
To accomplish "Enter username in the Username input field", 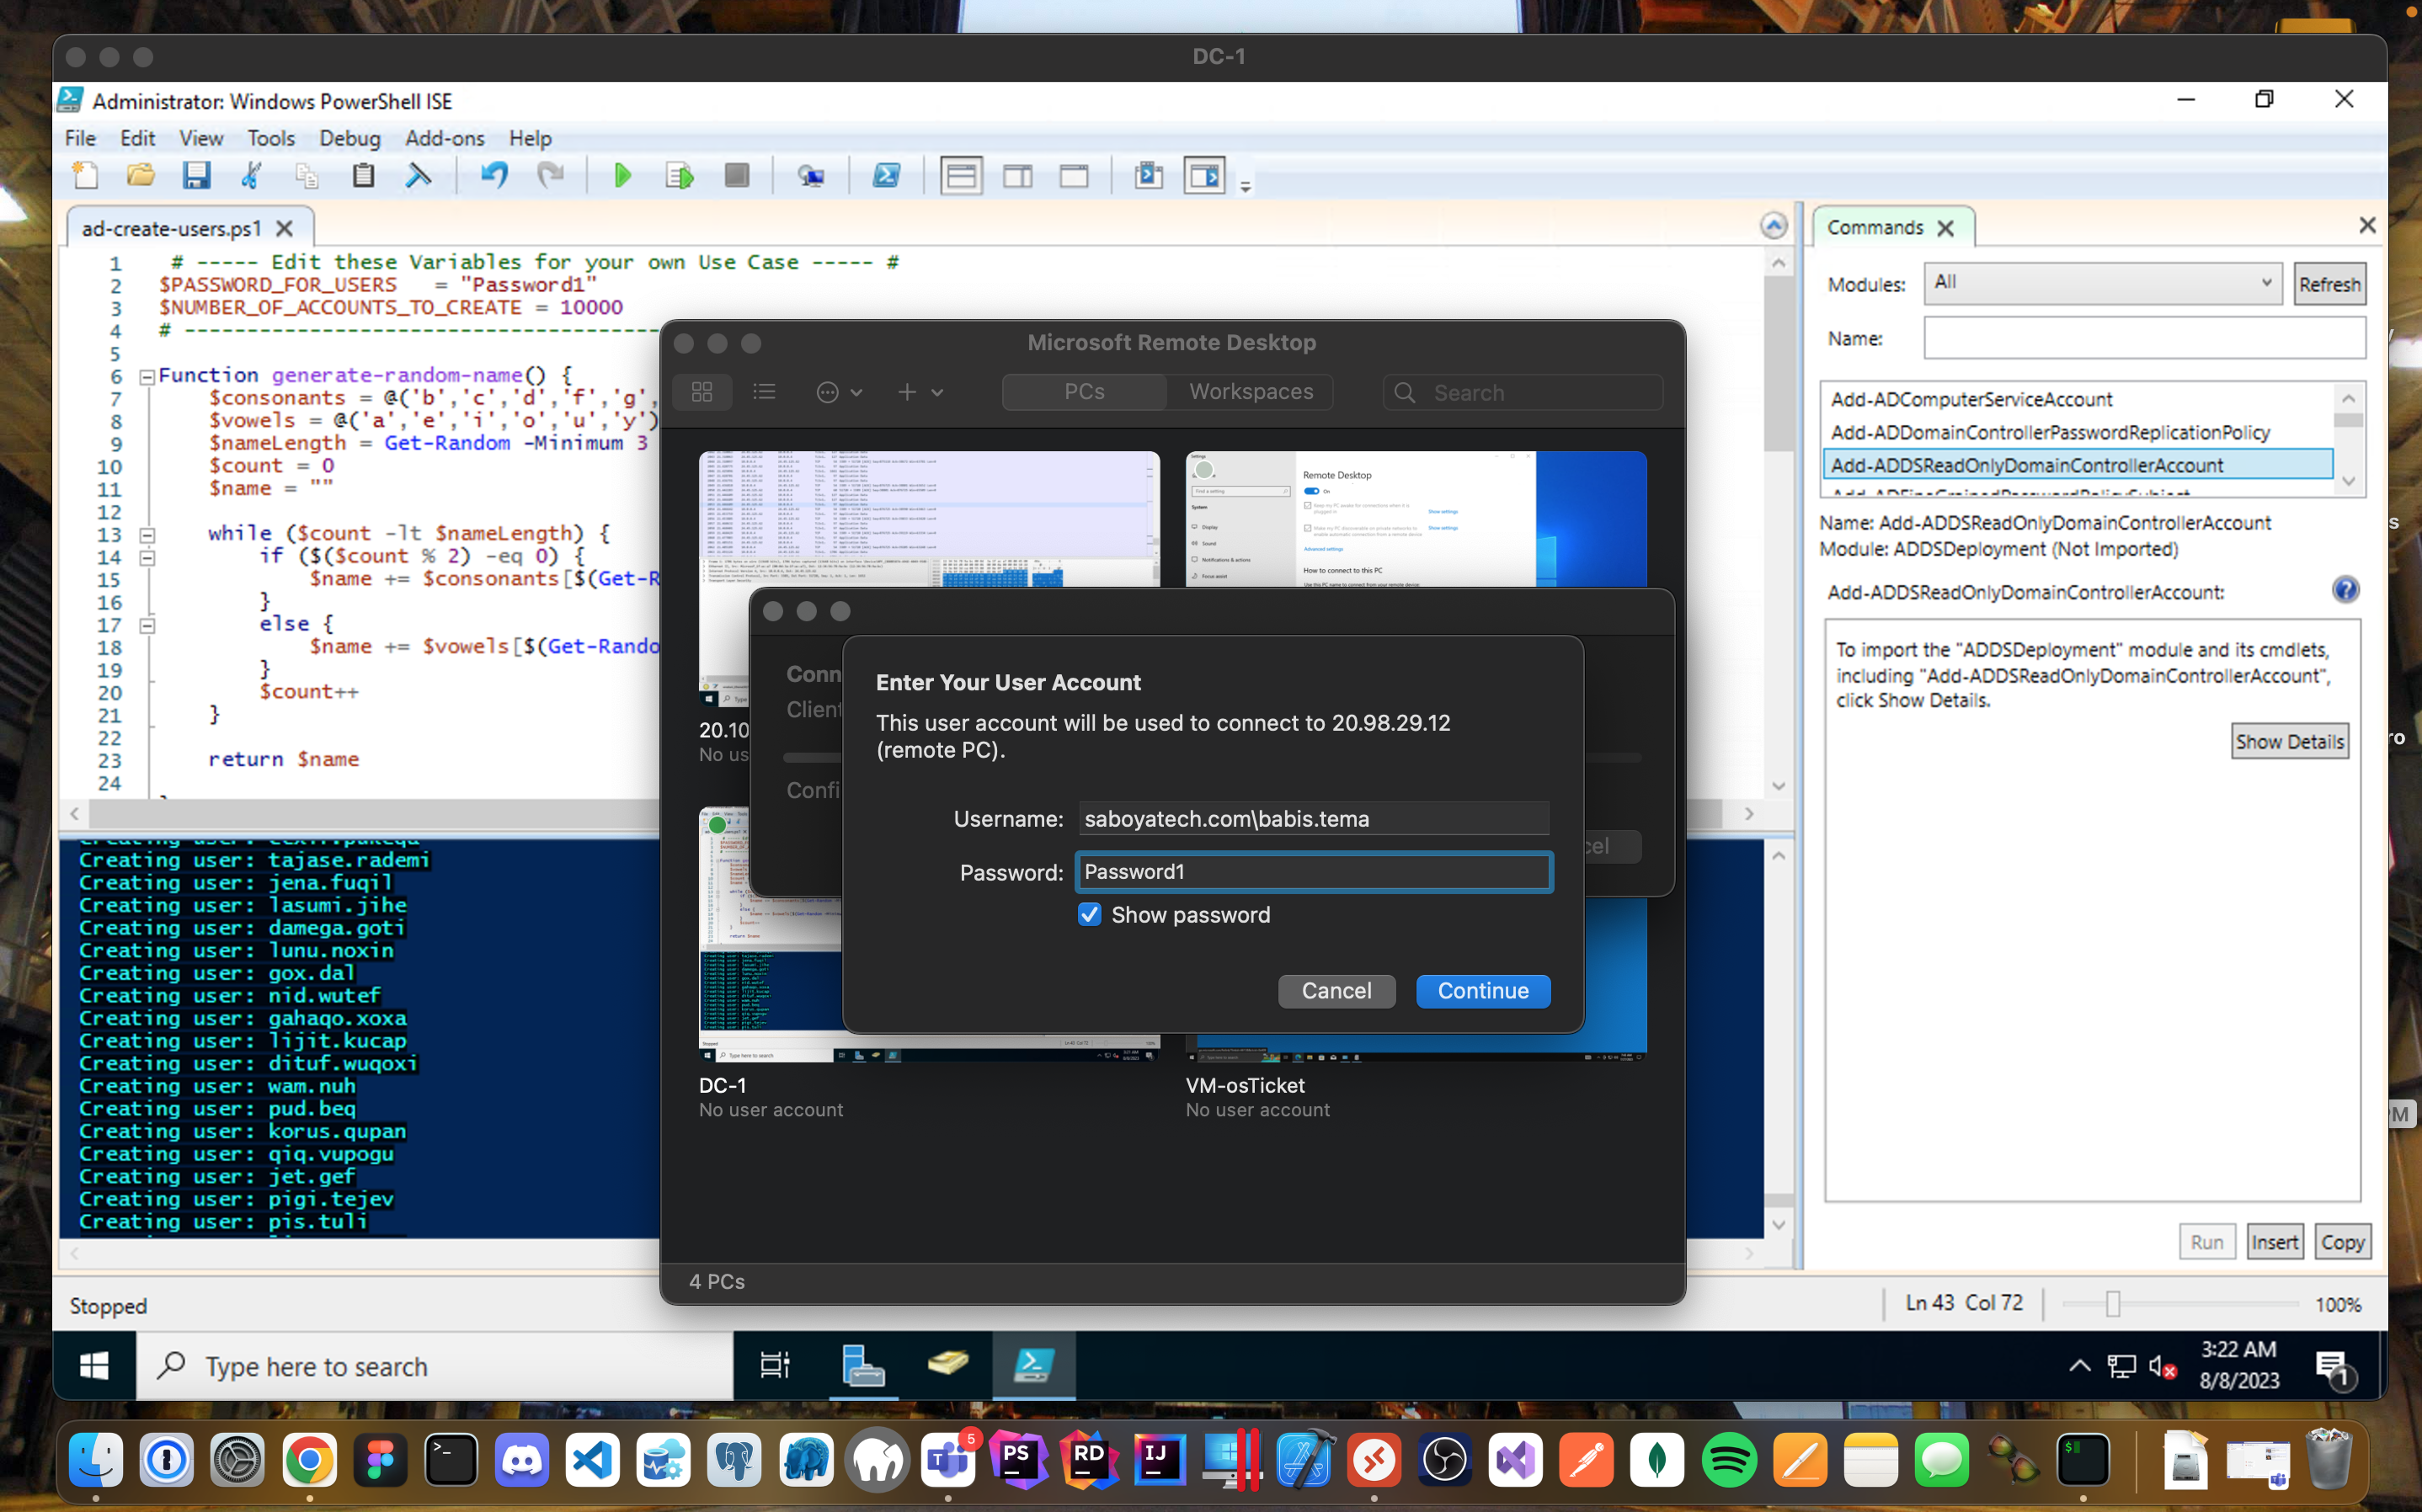I will pos(1312,818).
